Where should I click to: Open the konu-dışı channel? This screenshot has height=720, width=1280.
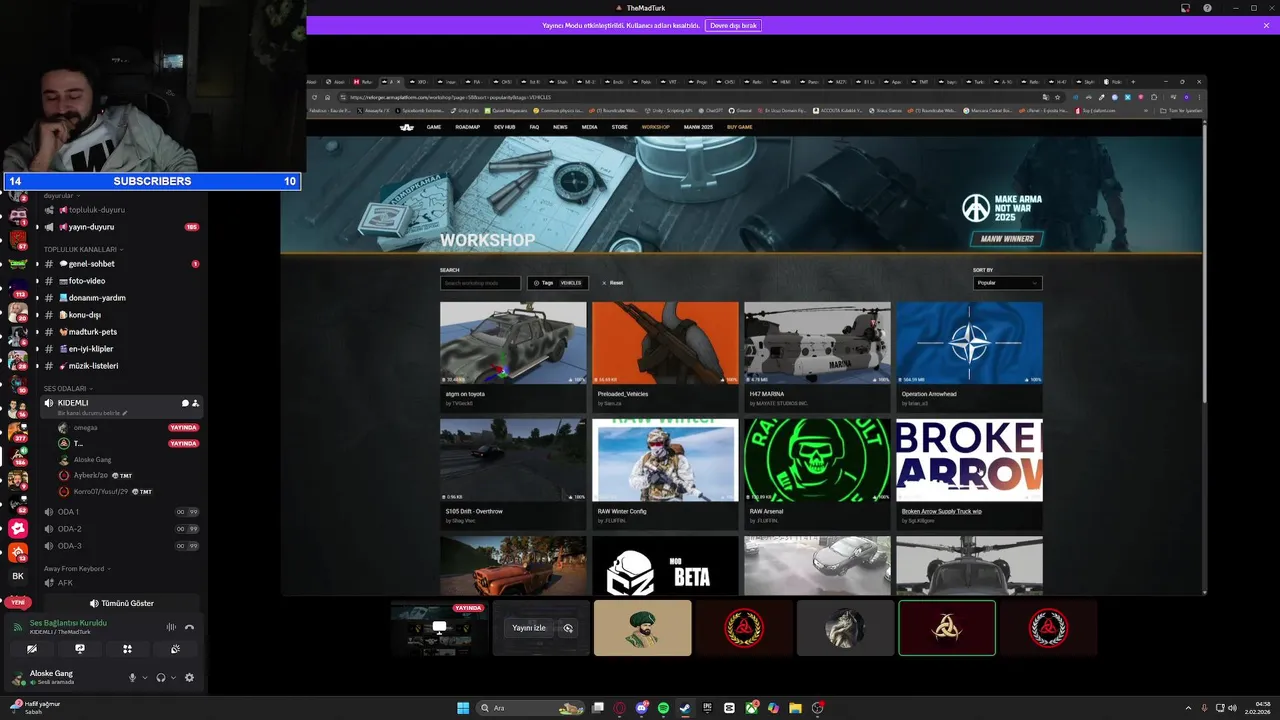pyautogui.click(x=120, y=315)
